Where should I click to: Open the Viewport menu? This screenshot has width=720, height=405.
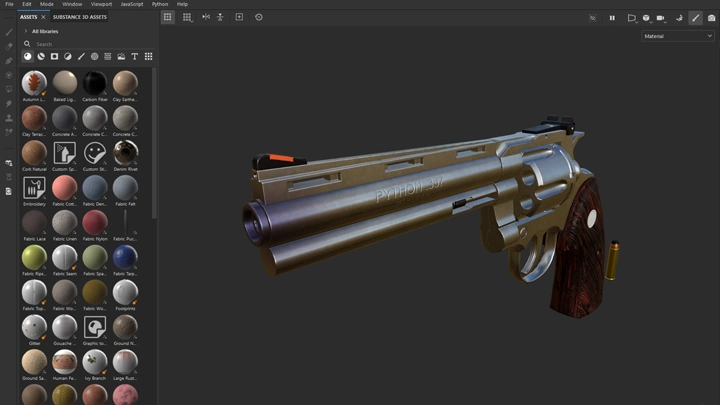coord(101,4)
